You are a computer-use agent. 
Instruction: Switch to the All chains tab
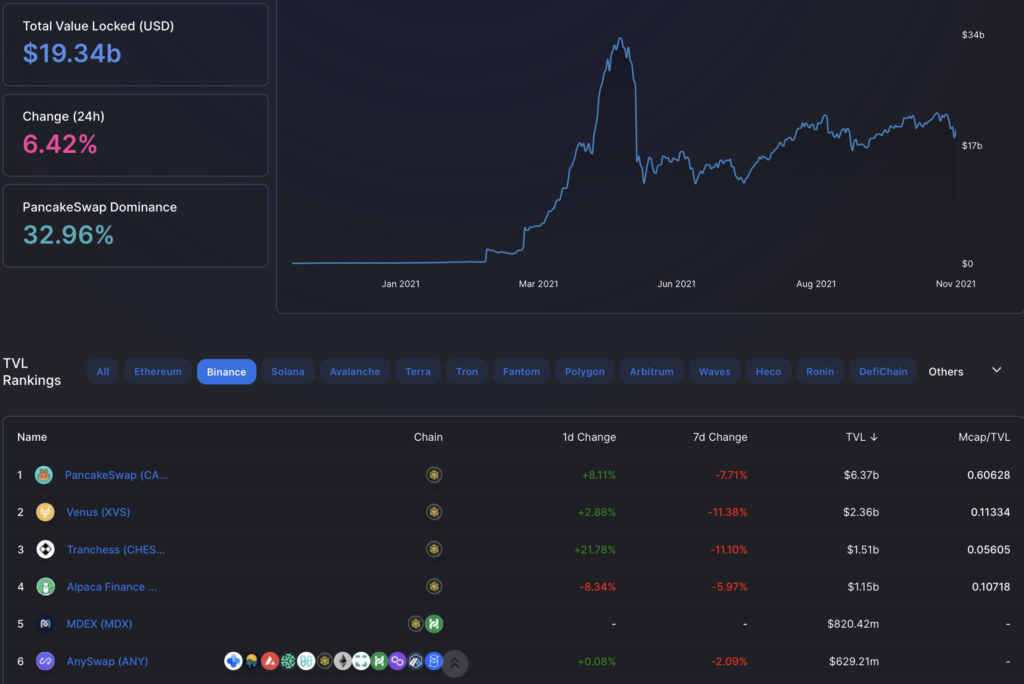click(103, 371)
